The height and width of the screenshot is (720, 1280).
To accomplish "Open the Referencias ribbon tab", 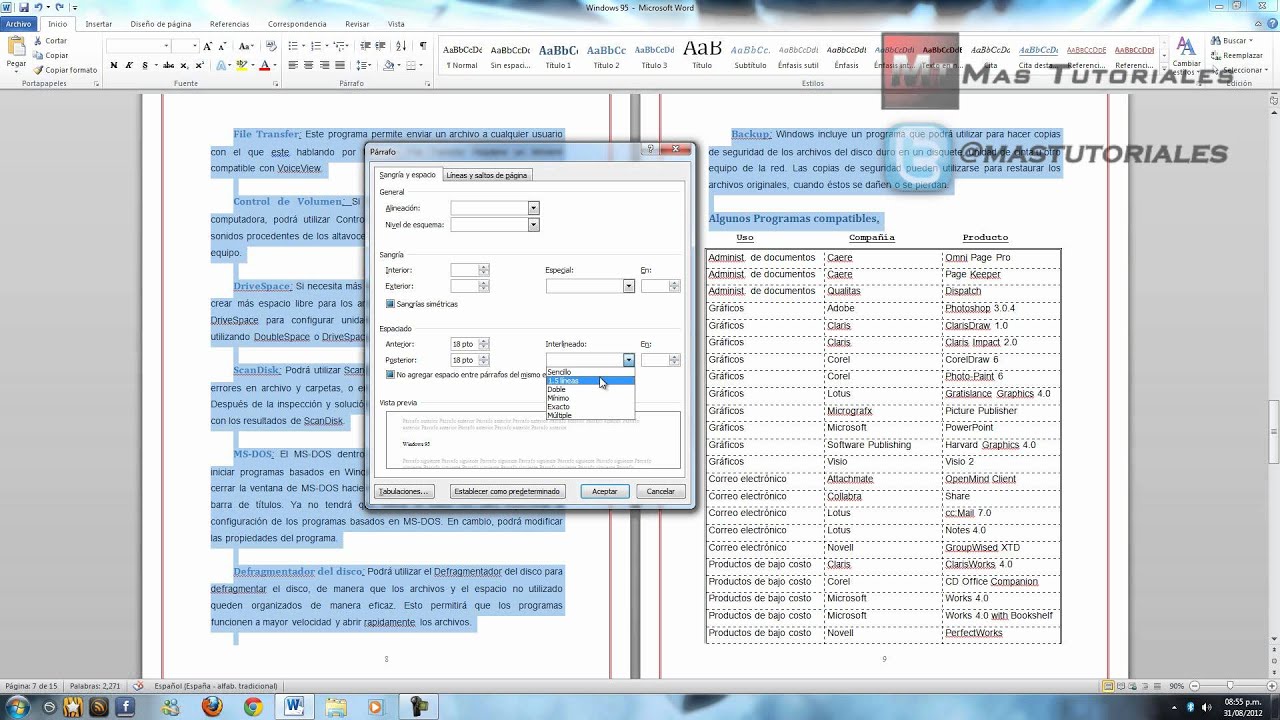I will [230, 24].
